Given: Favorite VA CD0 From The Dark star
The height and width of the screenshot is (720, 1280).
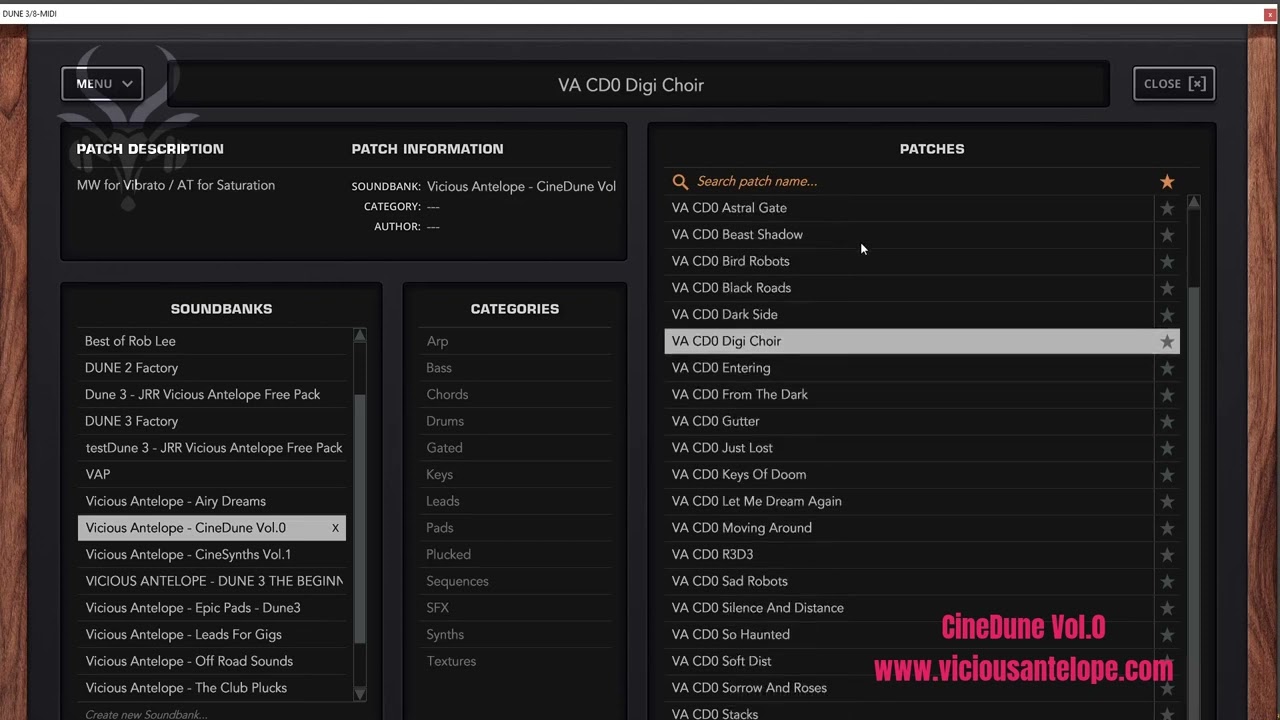Looking at the screenshot, I should coord(1167,395).
